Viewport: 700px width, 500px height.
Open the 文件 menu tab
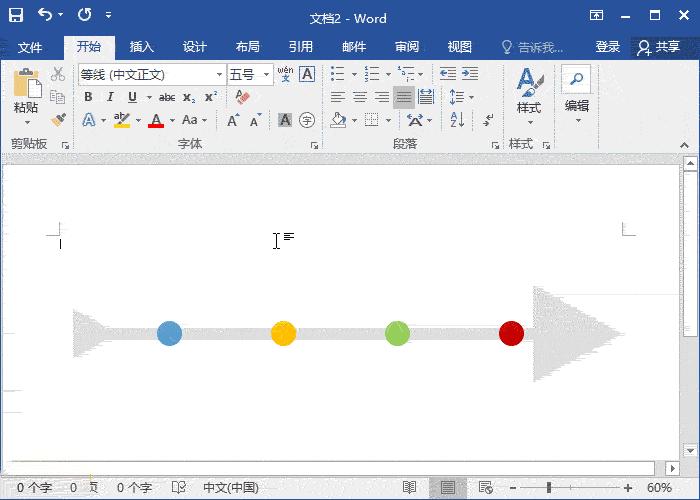30,47
